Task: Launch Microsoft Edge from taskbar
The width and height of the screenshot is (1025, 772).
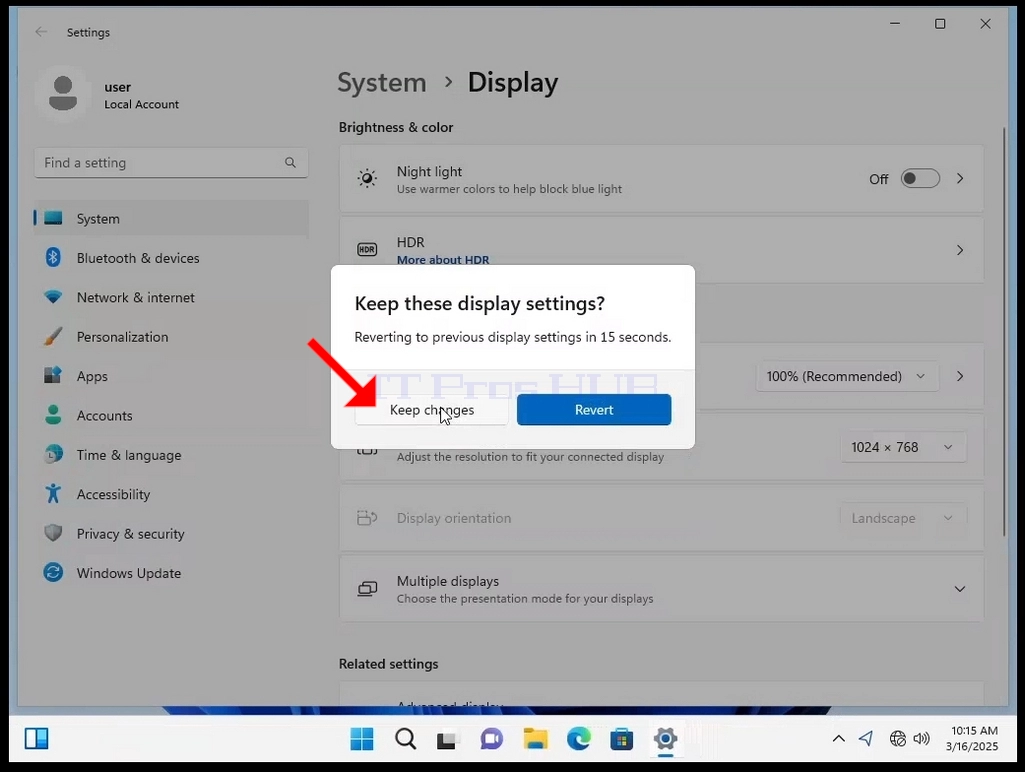Action: pos(579,739)
